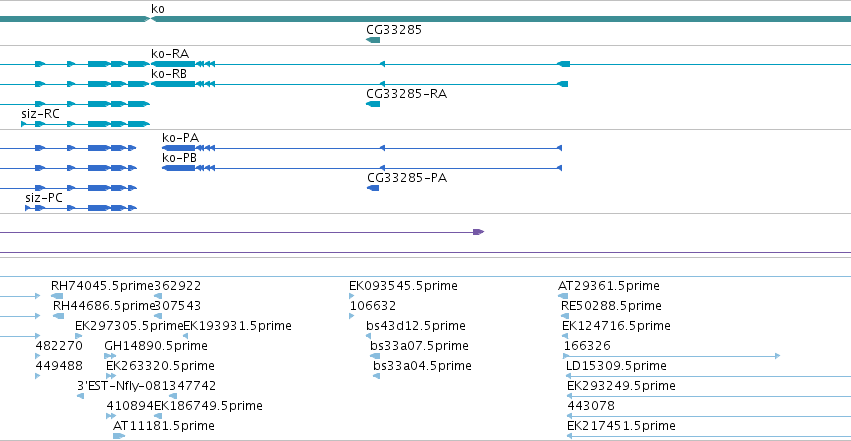Click the siz-PC protein label
This screenshot has width=851, height=441.
pyautogui.click(x=44, y=198)
